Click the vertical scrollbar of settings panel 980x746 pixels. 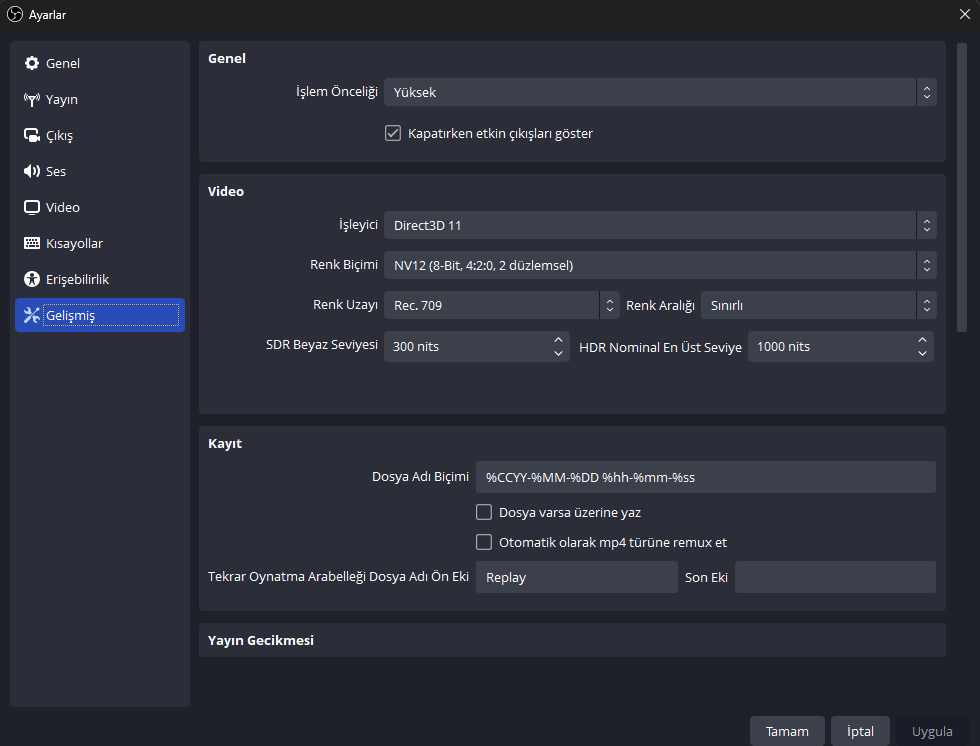click(x=962, y=187)
